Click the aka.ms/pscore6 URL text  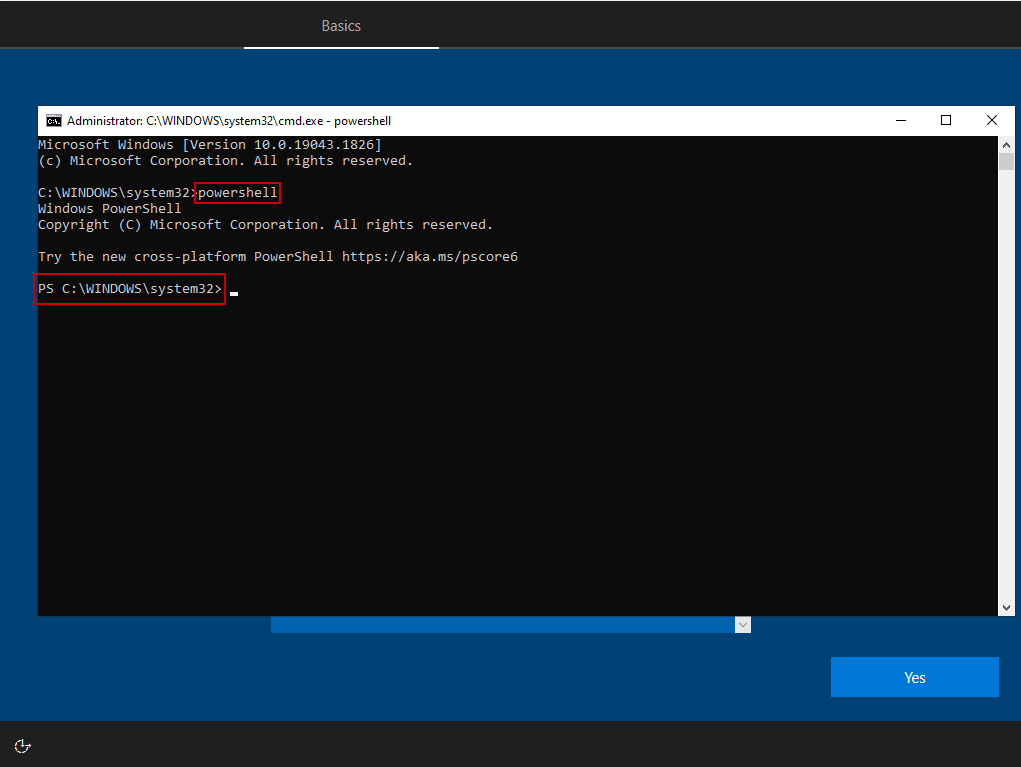click(x=429, y=257)
